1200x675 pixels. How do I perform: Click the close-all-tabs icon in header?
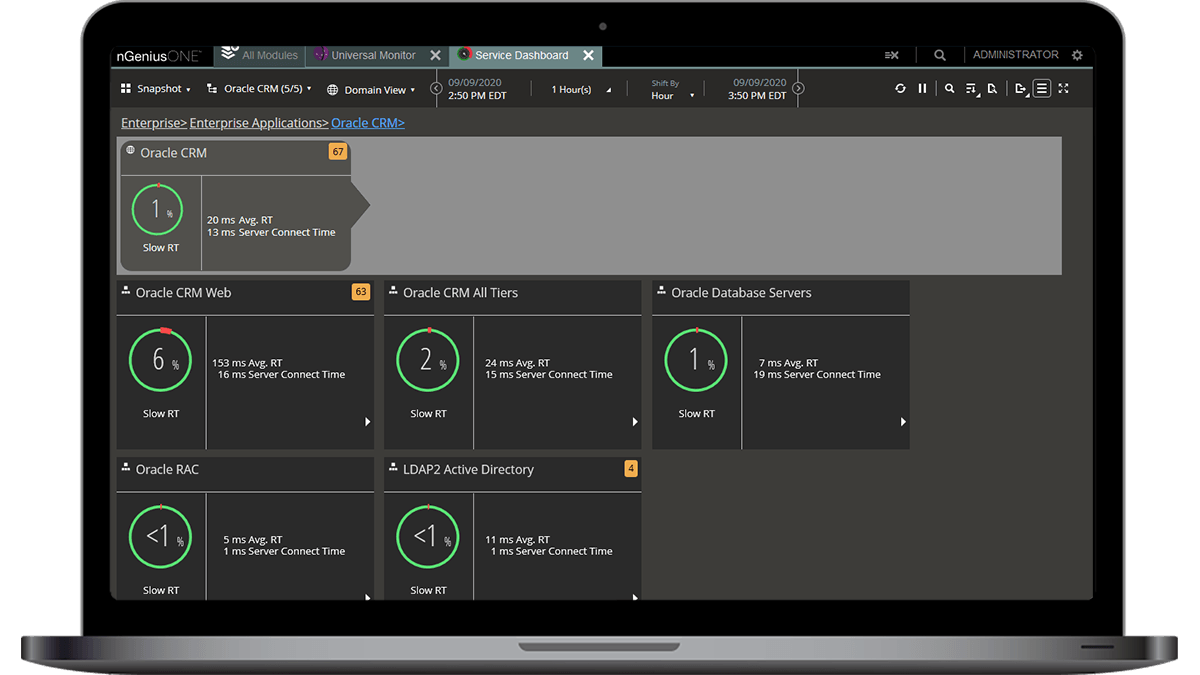coord(892,56)
